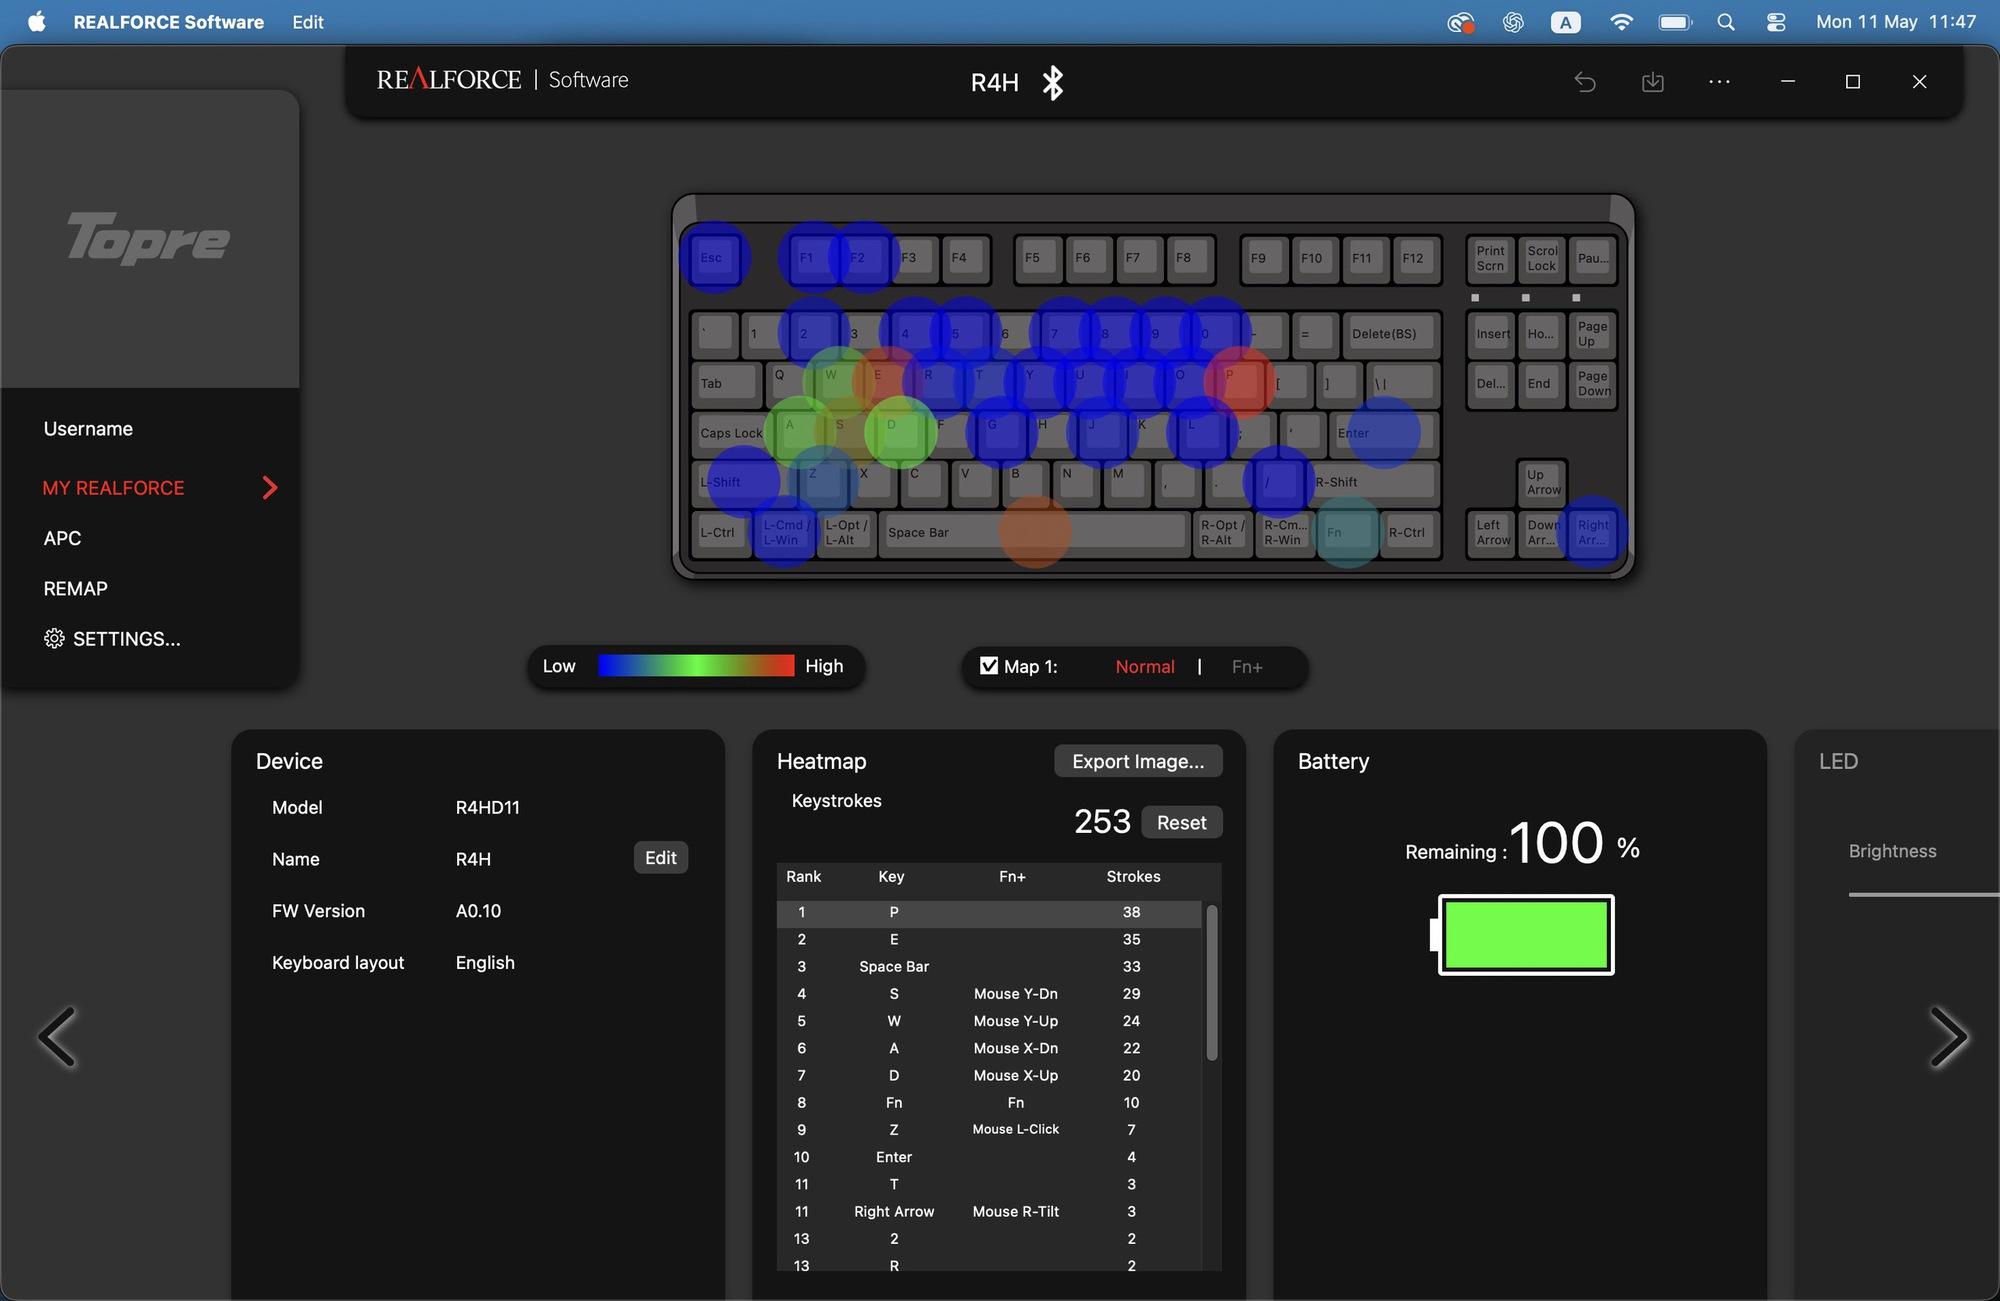Open SETTINGS... in the sidebar
This screenshot has width=2000, height=1301.
(112, 639)
